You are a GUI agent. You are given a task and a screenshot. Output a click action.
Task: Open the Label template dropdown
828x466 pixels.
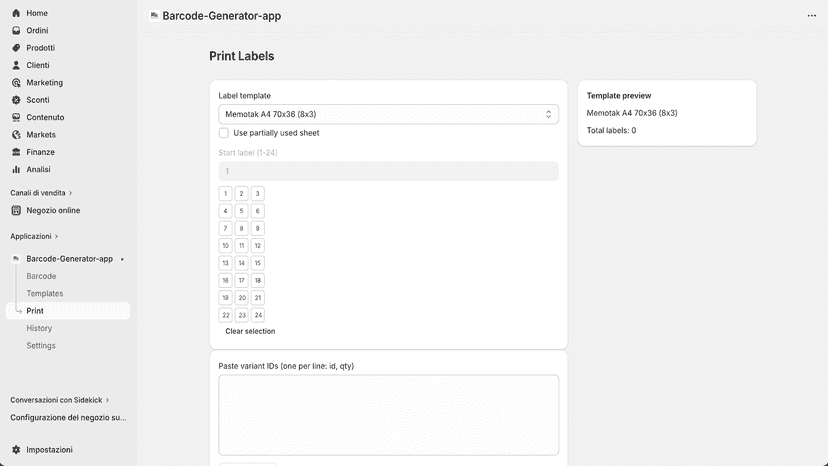coord(389,114)
